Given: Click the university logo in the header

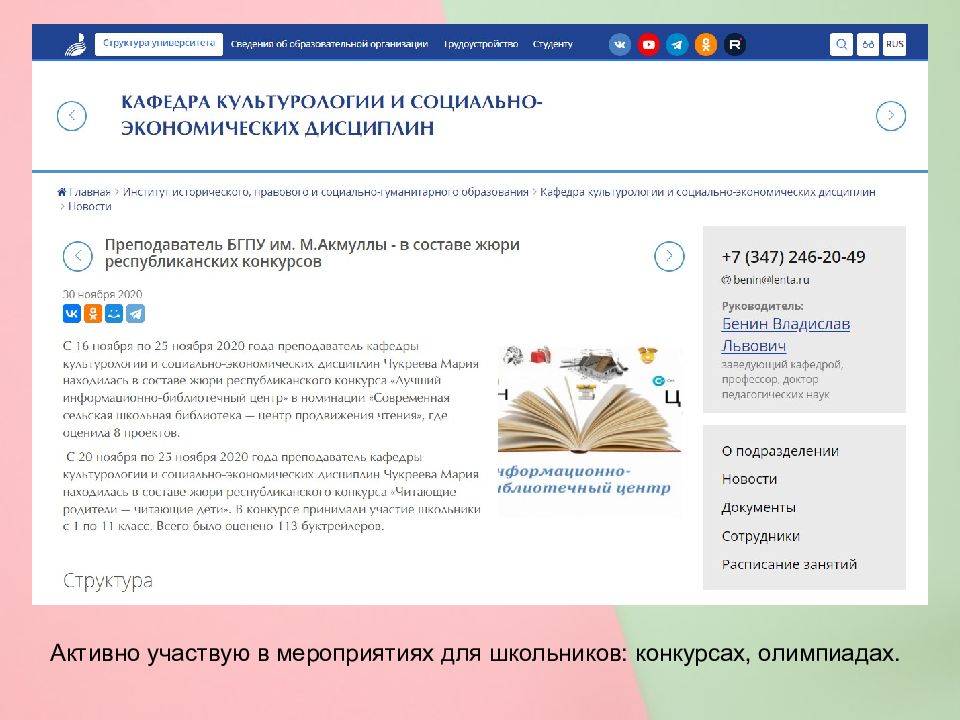Looking at the screenshot, I should 77,44.
